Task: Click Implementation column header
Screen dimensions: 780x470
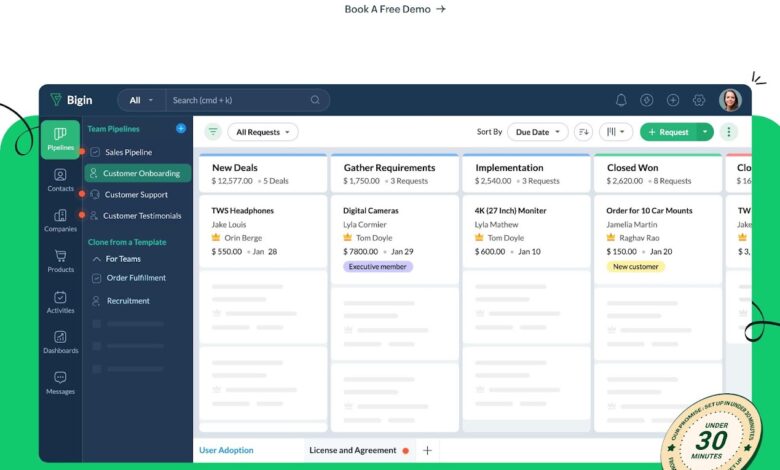Action: pyautogui.click(x=526, y=173)
